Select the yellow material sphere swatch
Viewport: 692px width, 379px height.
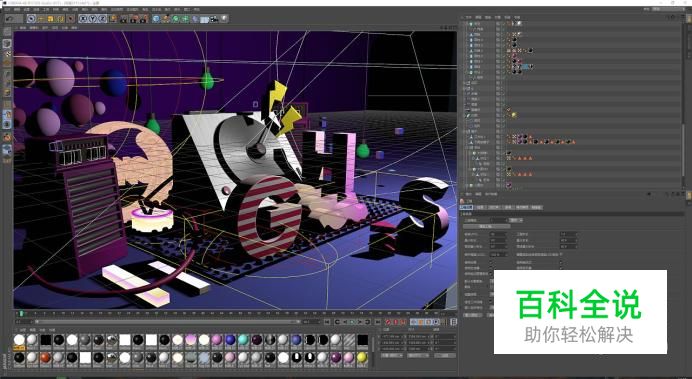pos(362,357)
